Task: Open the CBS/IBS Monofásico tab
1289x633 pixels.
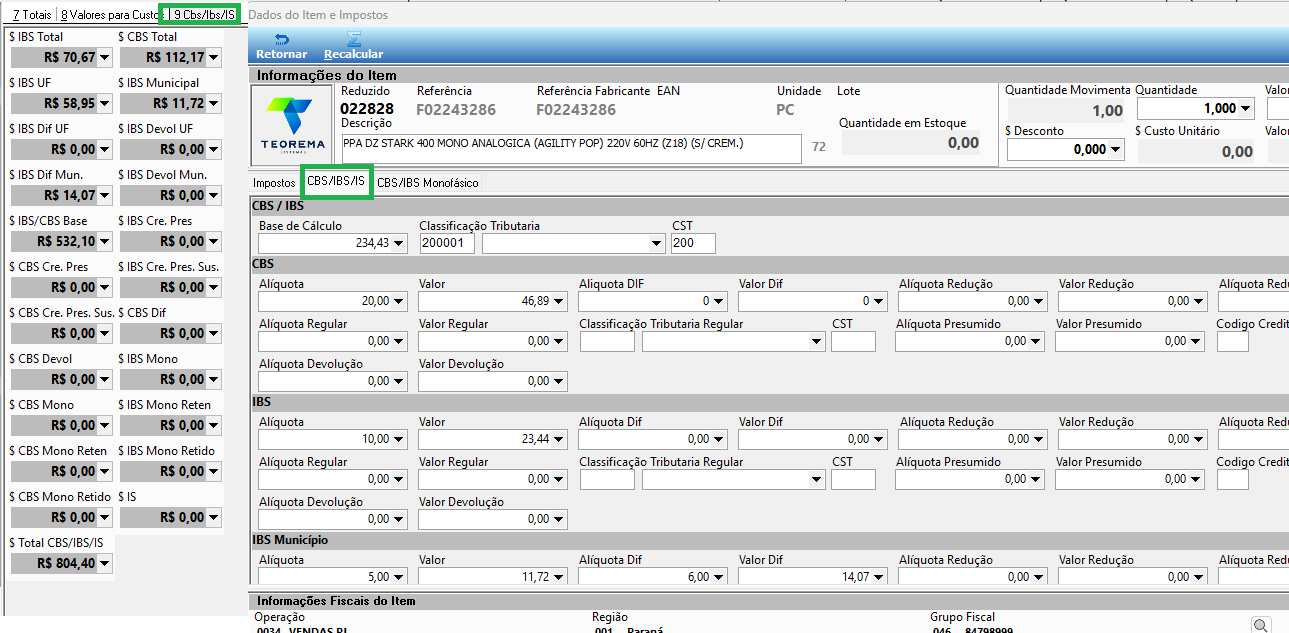Action: click(x=427, y=183)
